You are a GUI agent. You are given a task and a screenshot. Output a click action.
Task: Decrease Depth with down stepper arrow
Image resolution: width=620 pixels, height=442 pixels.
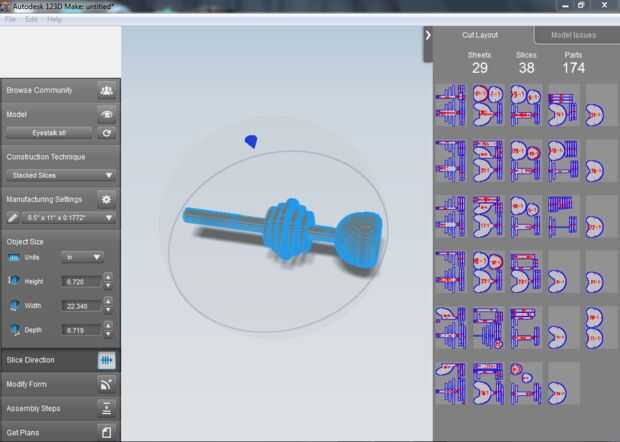coord(108,334)
